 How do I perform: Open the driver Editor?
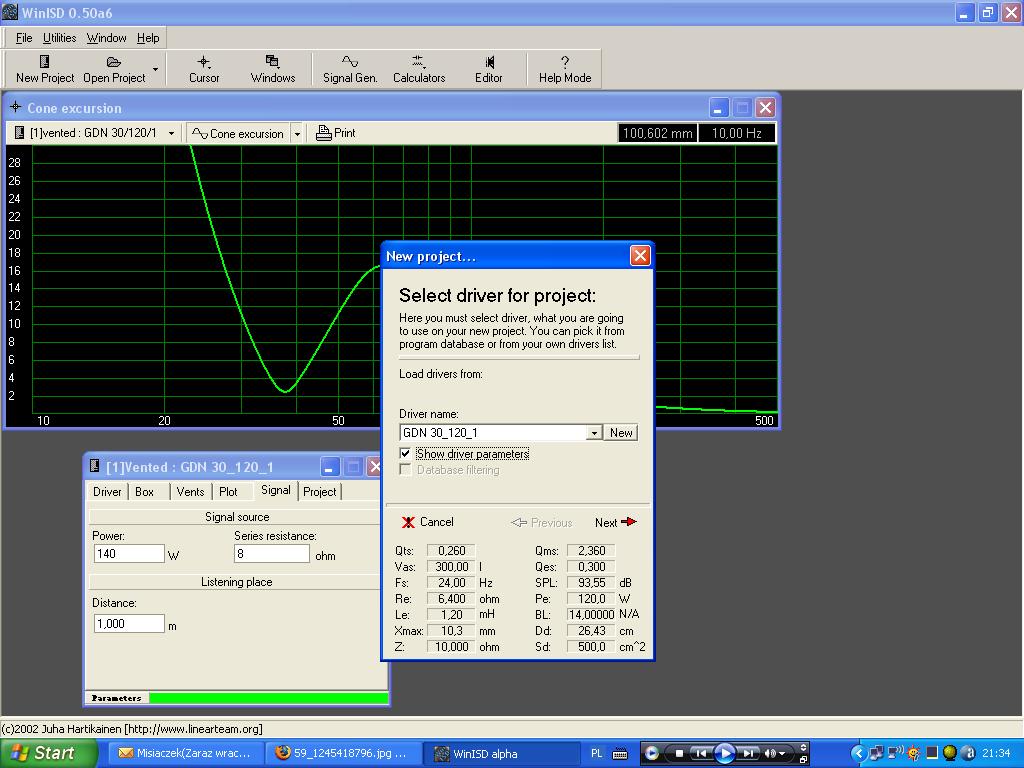(x=488, y=68)
